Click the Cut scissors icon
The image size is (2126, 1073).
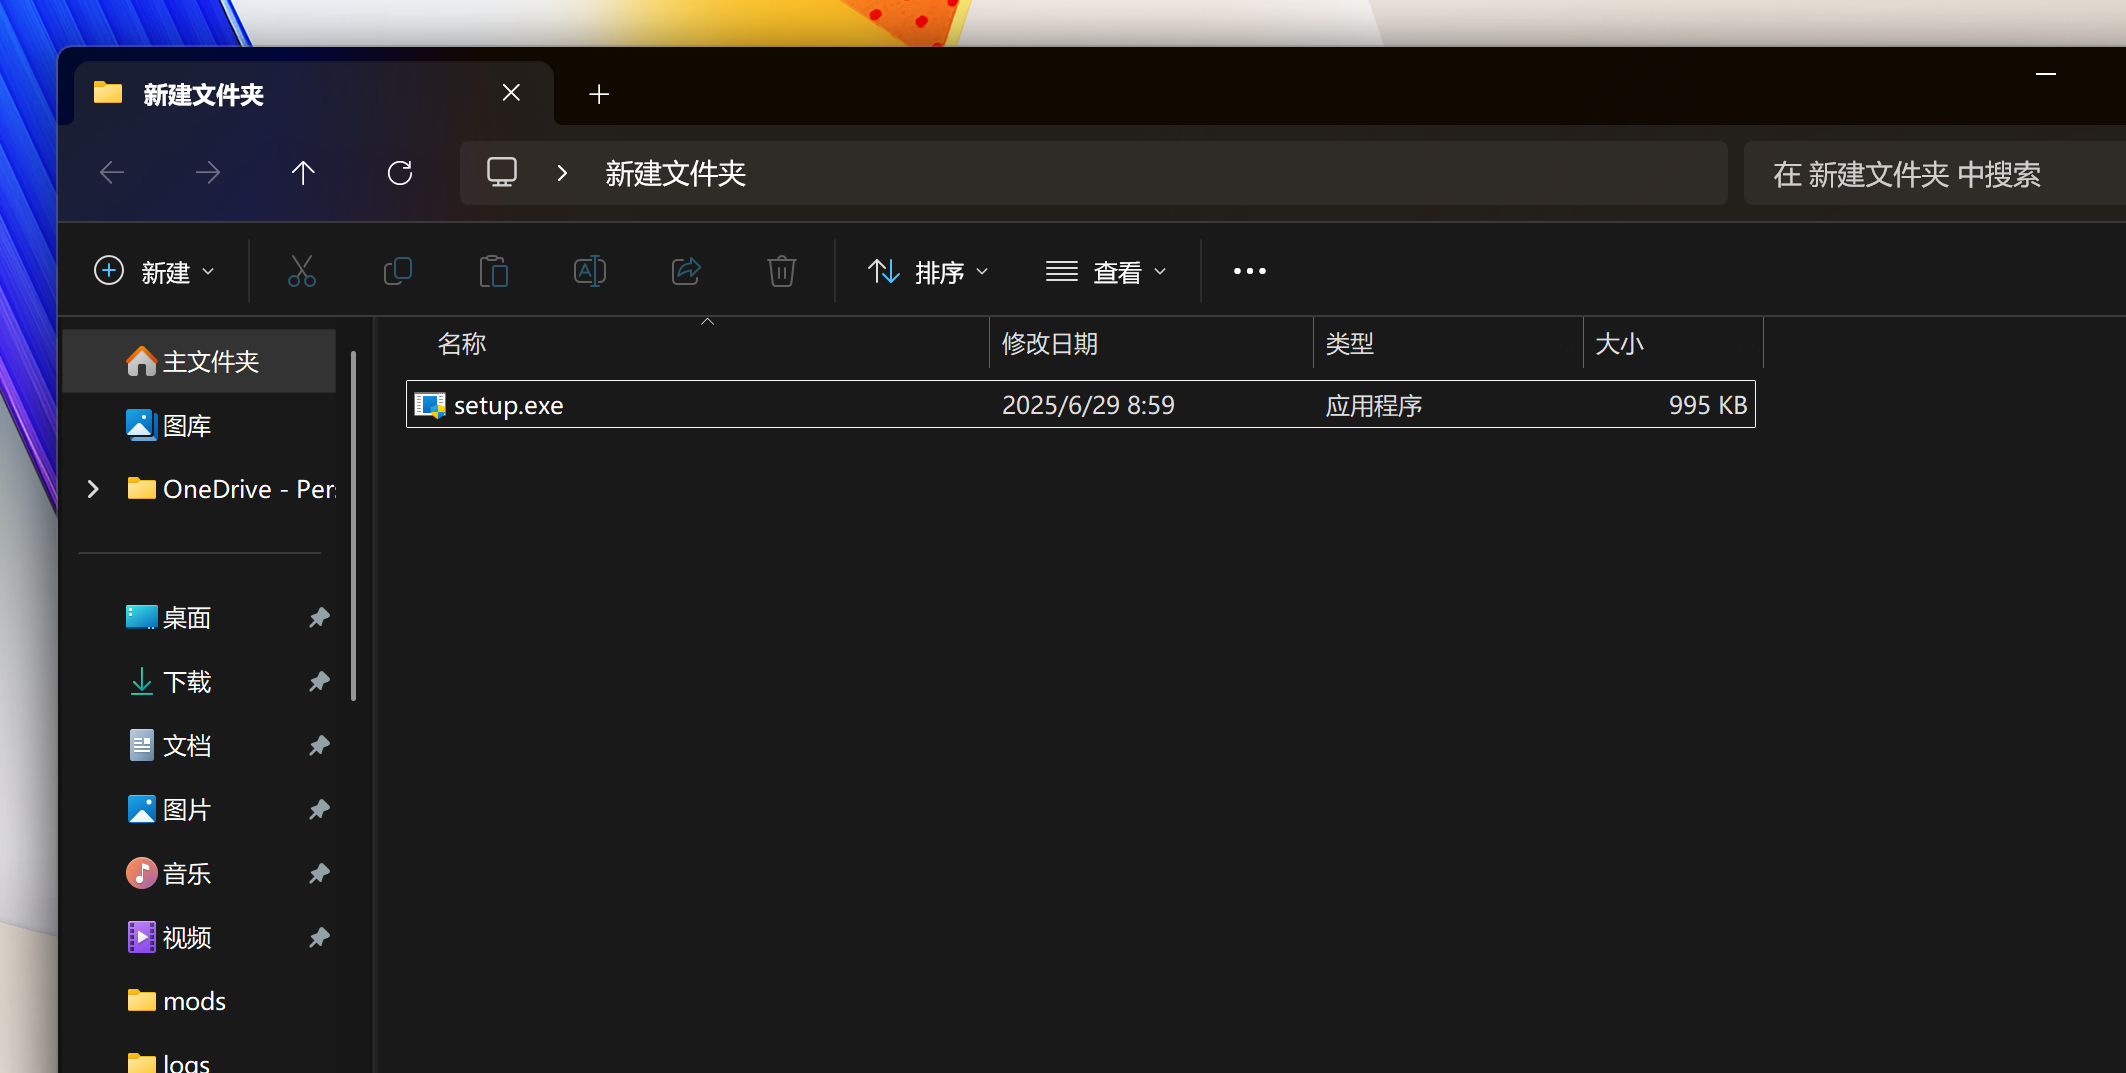click(301, 271)
